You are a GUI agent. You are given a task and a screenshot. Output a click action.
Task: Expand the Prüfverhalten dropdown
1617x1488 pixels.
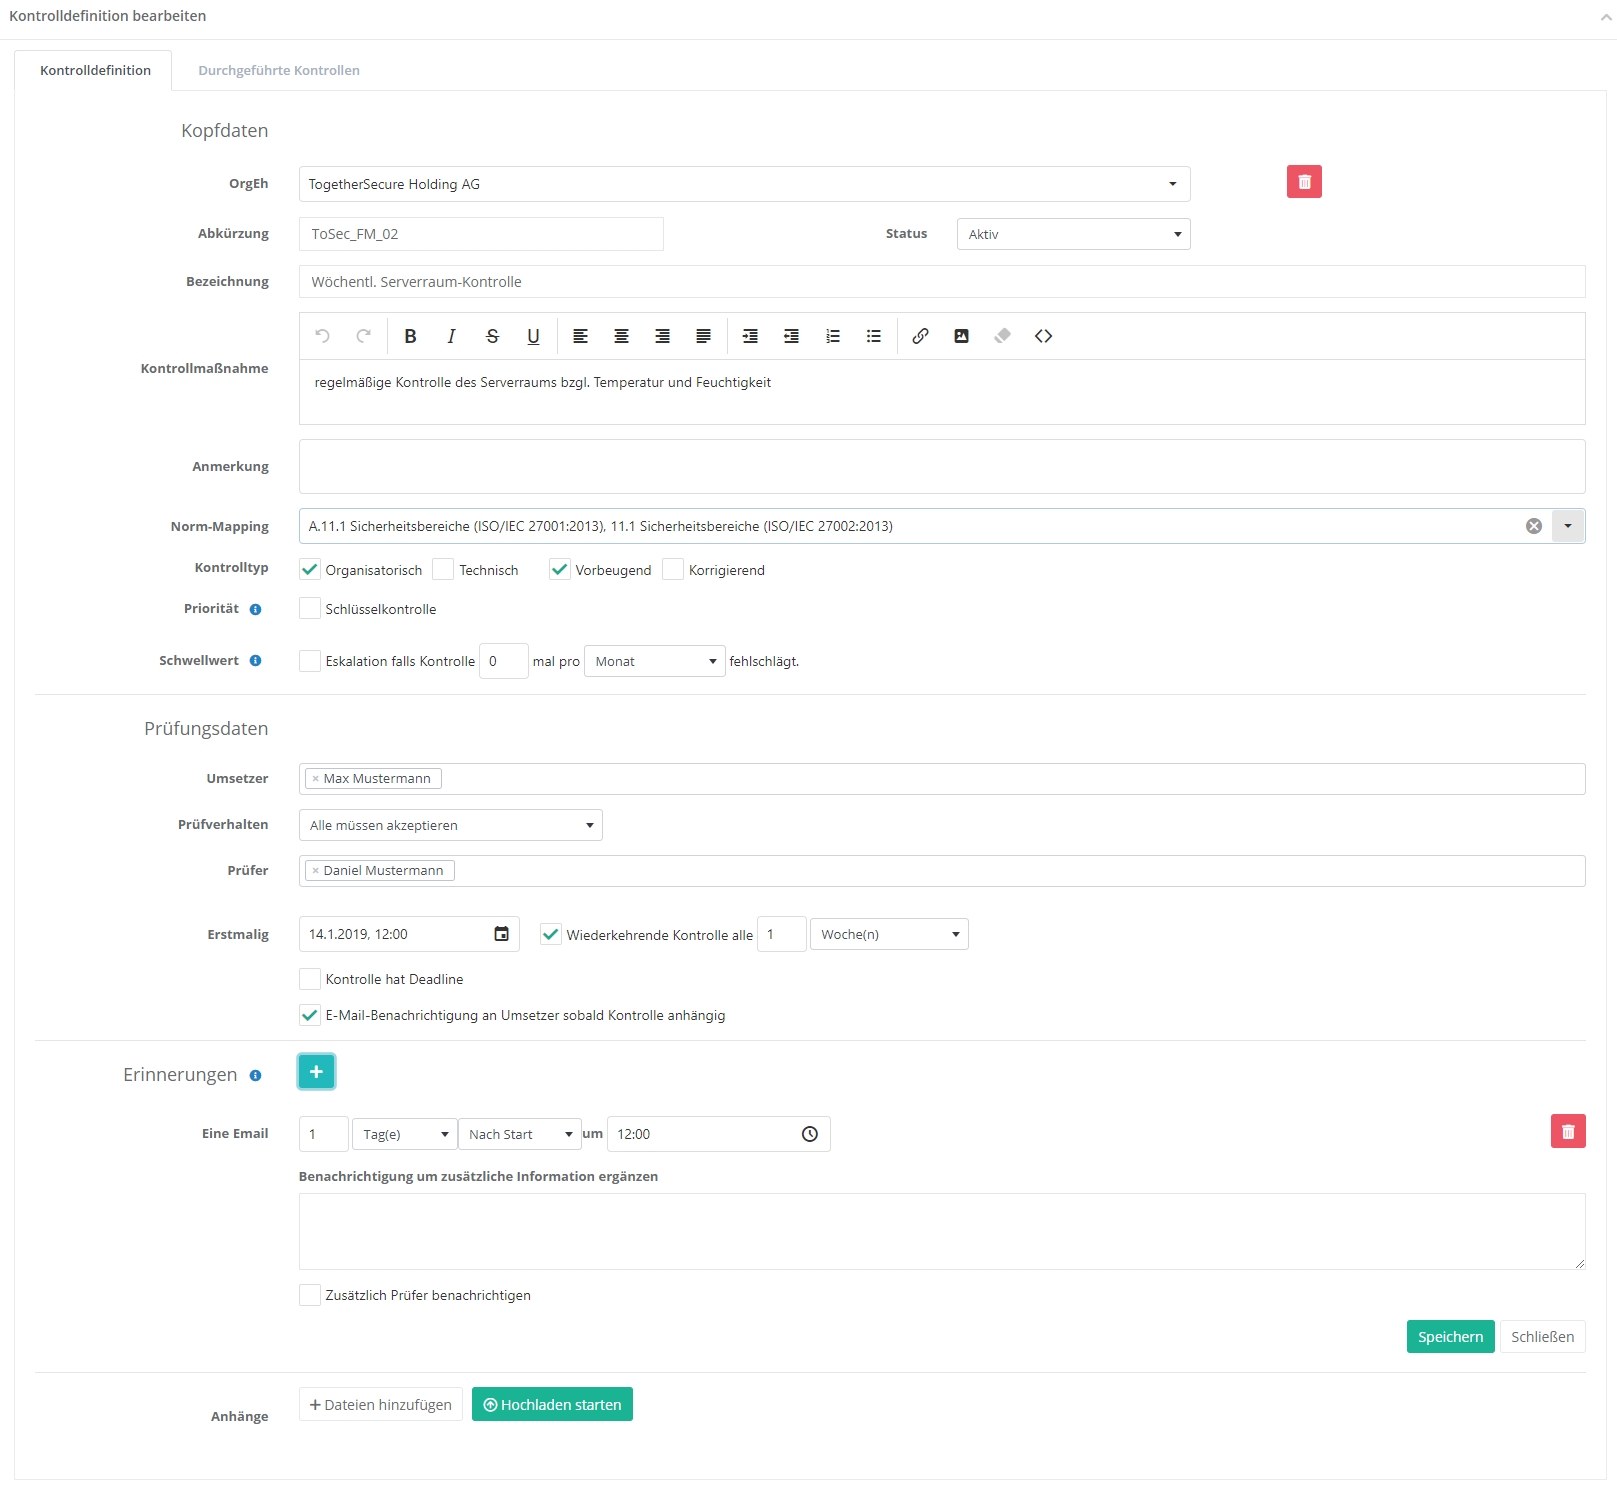coord(450,825)
